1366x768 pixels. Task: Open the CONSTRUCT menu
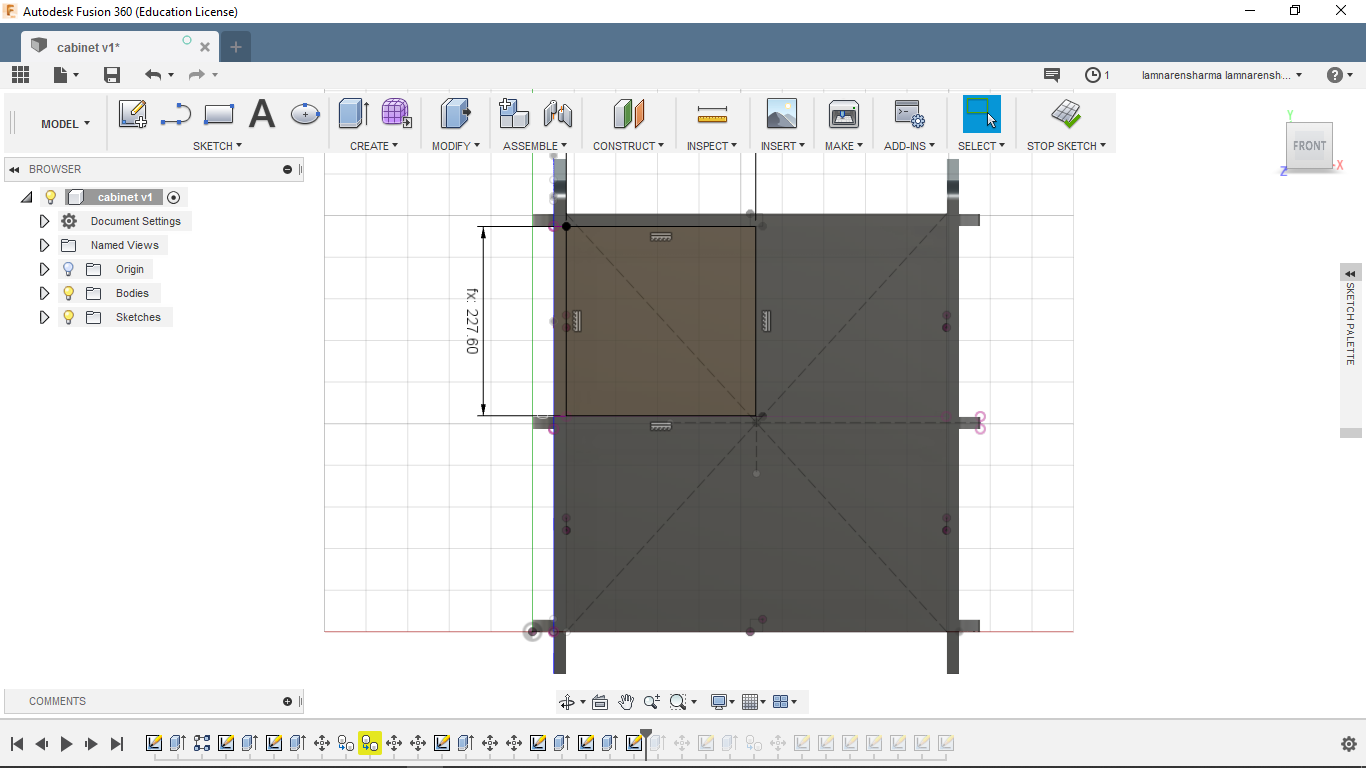click(628, 146)
